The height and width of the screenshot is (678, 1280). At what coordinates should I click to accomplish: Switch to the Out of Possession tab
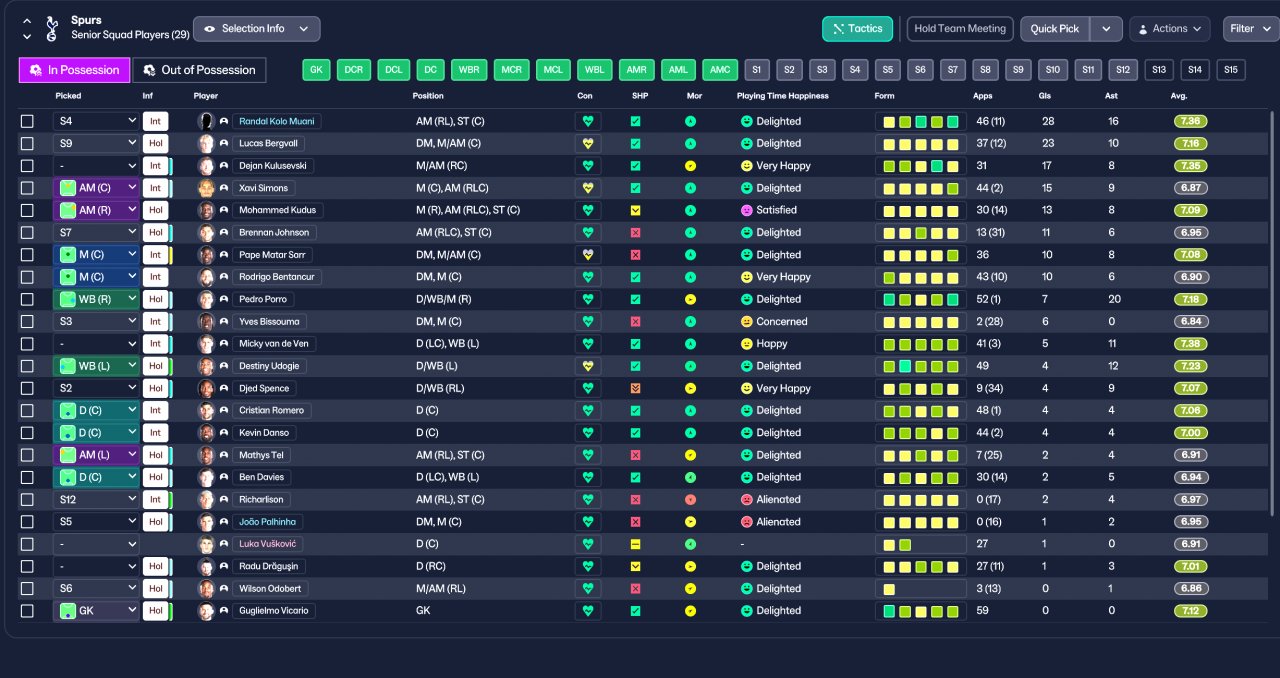coord(199,70)
